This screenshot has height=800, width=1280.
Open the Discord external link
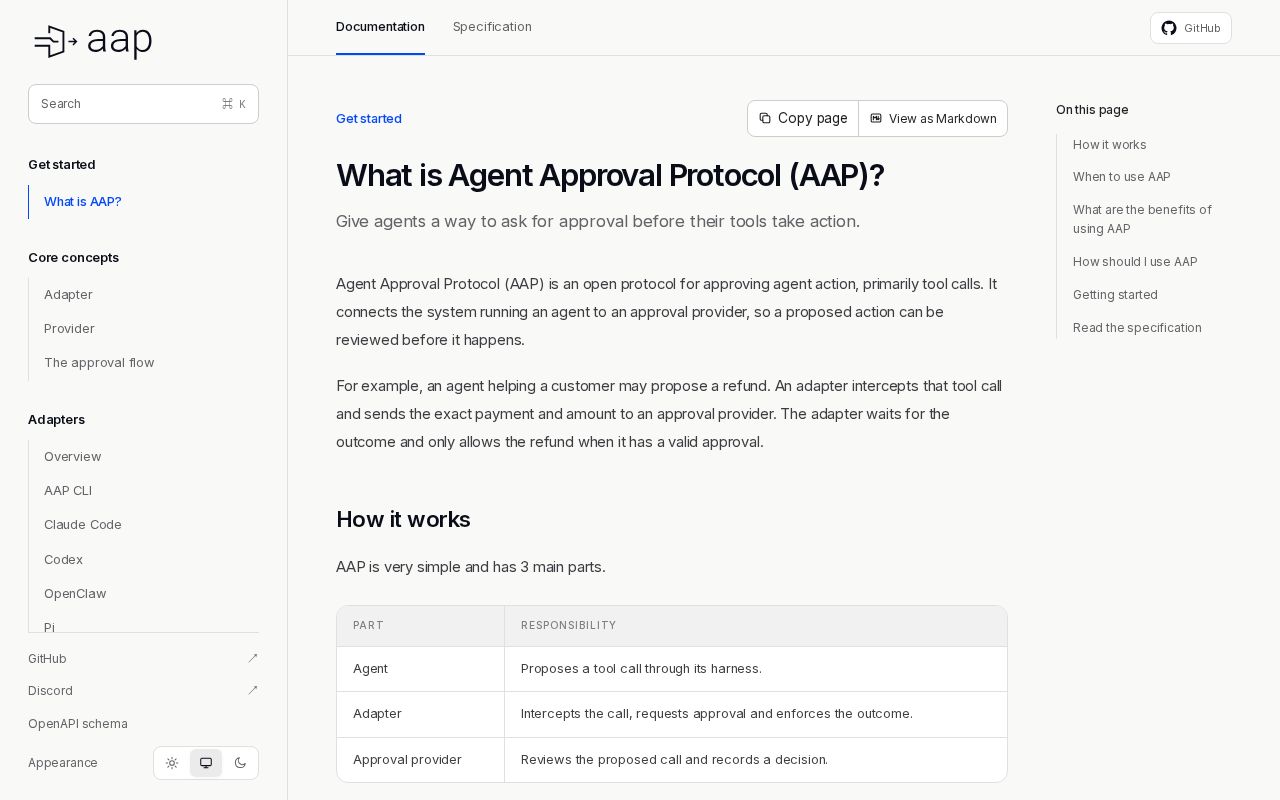(x=143, y=691)
